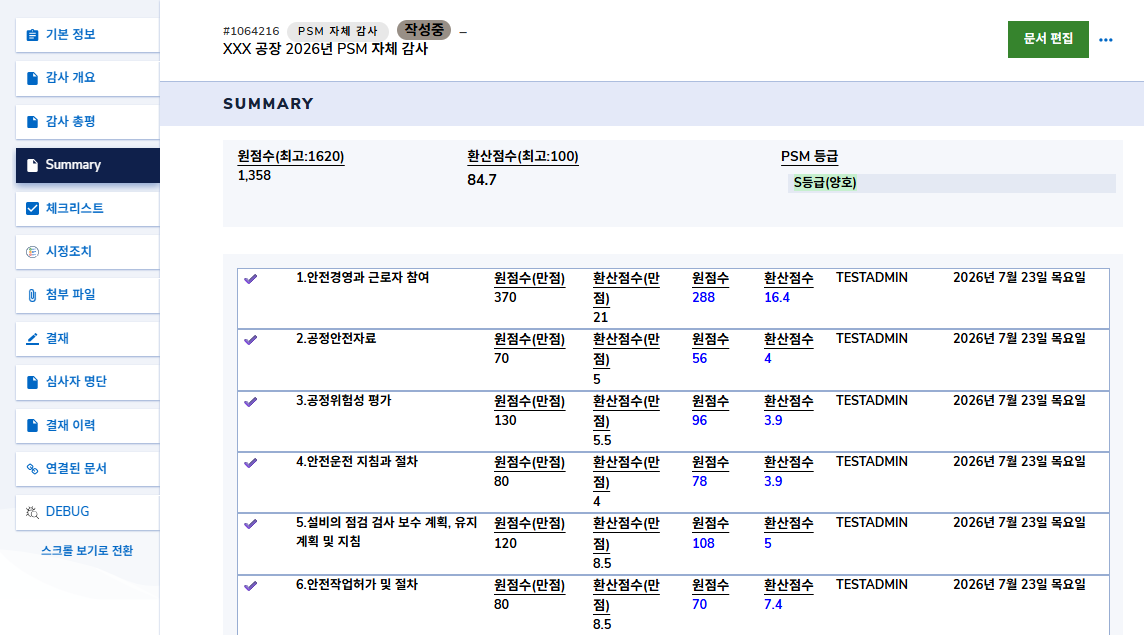1144x635 pixels.
Task: Click the 심사자 명단 document icon
Action: pos(32,382)
